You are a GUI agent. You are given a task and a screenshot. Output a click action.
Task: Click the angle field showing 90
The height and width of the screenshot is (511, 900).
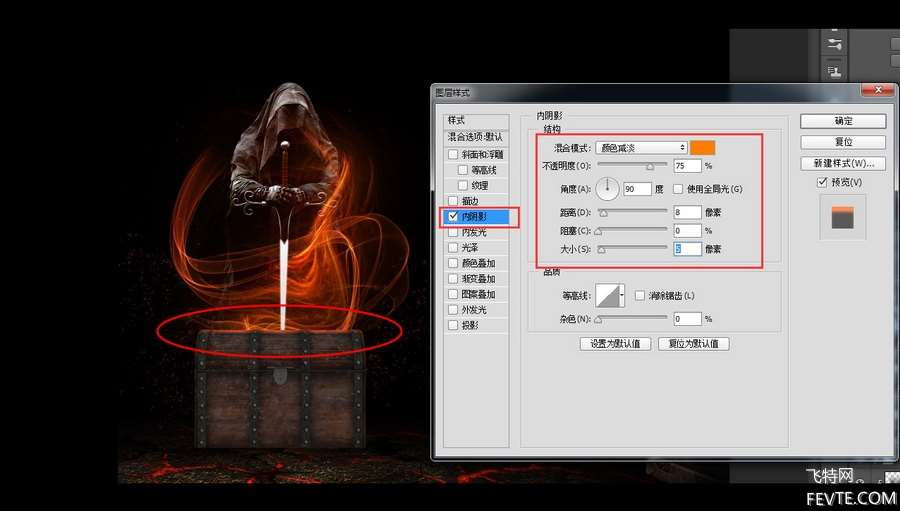coord(637,189)
